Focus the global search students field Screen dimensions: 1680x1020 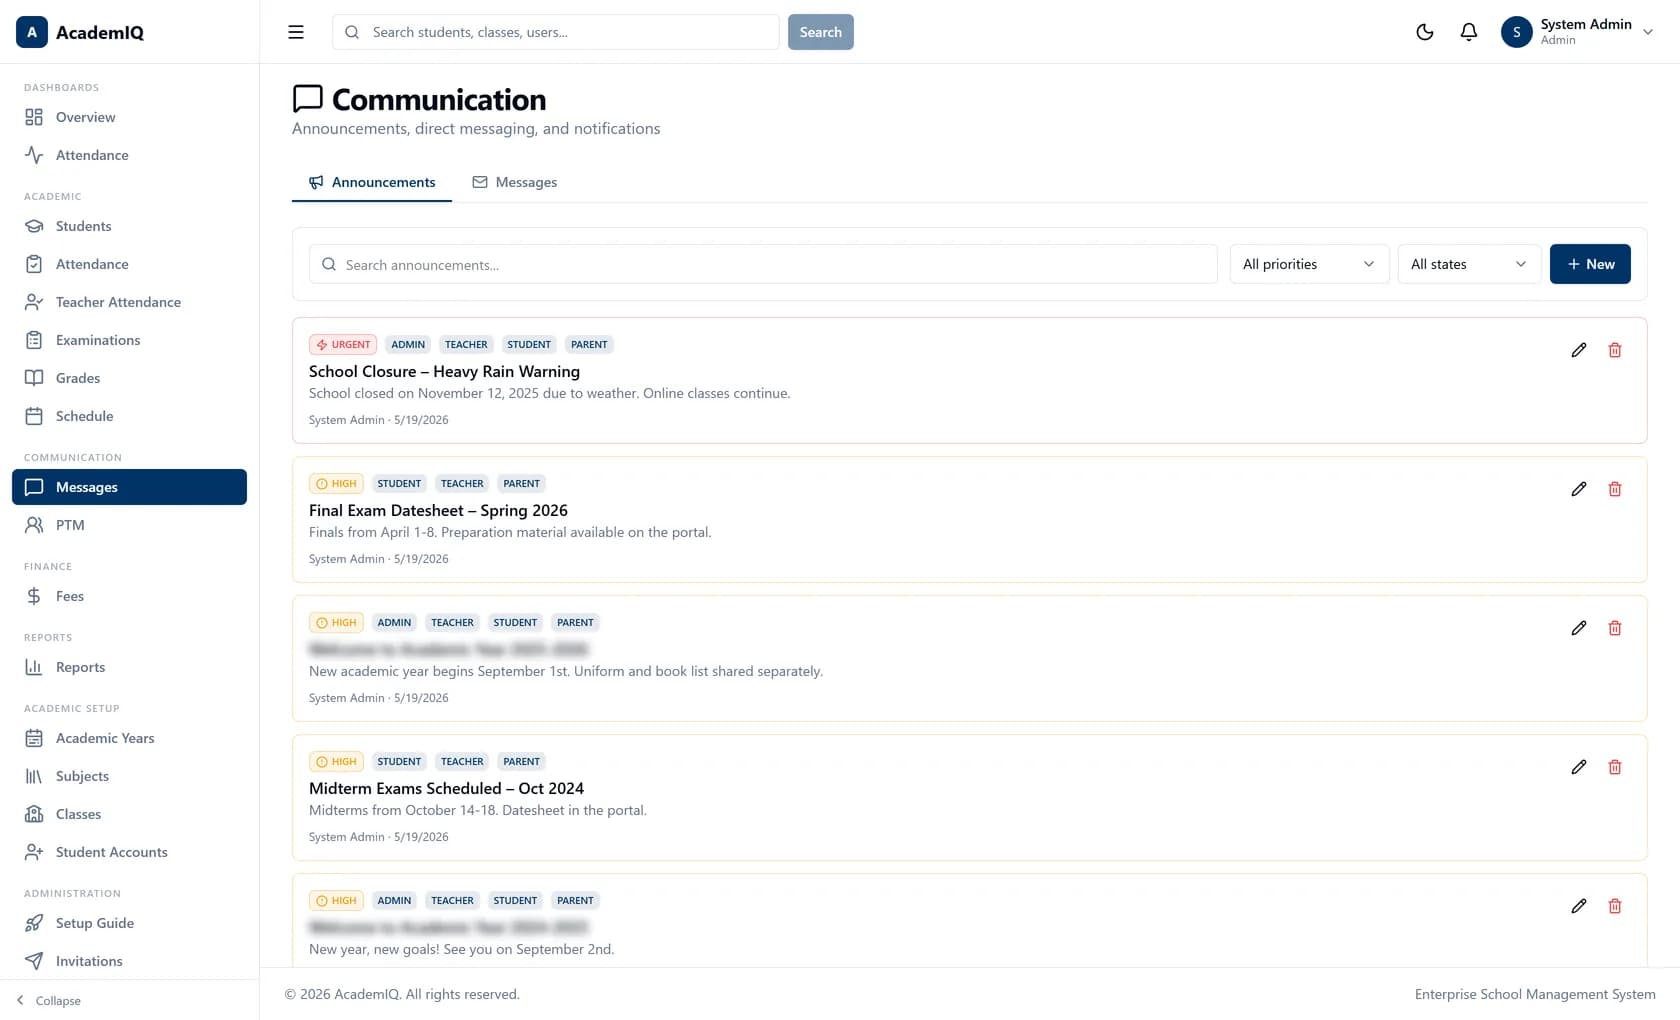pyautogui.click(x=556, y=32)
